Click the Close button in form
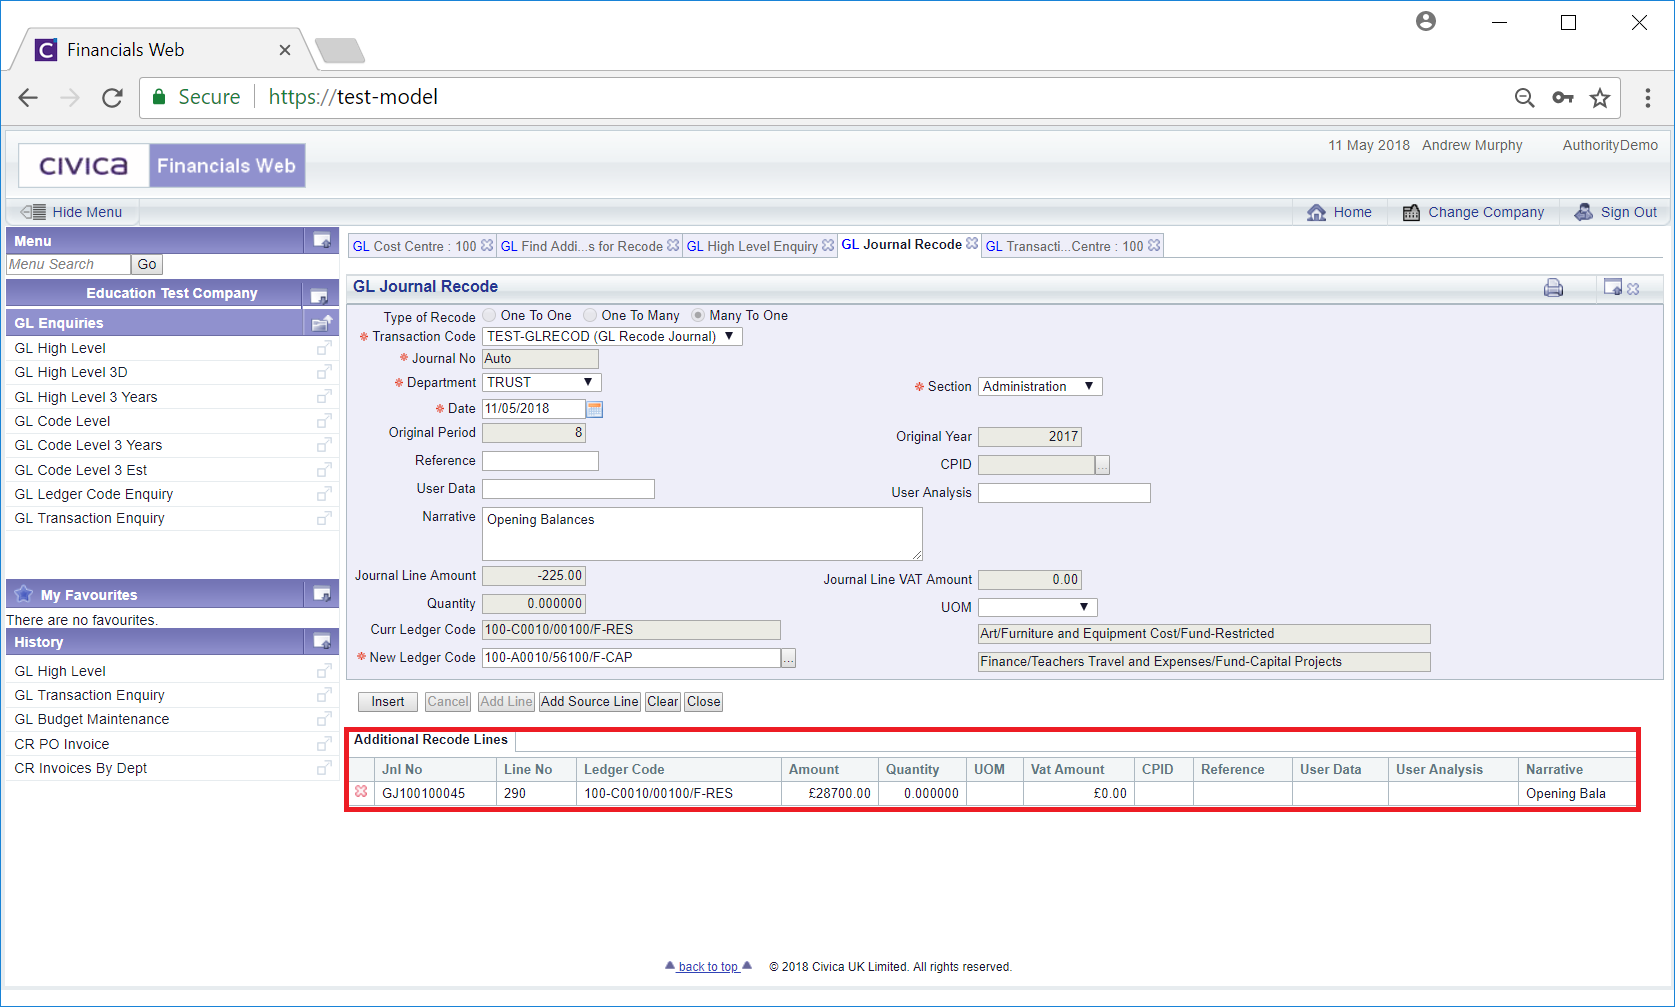This screenshot has width=1675, height=1007. point(703,702)
